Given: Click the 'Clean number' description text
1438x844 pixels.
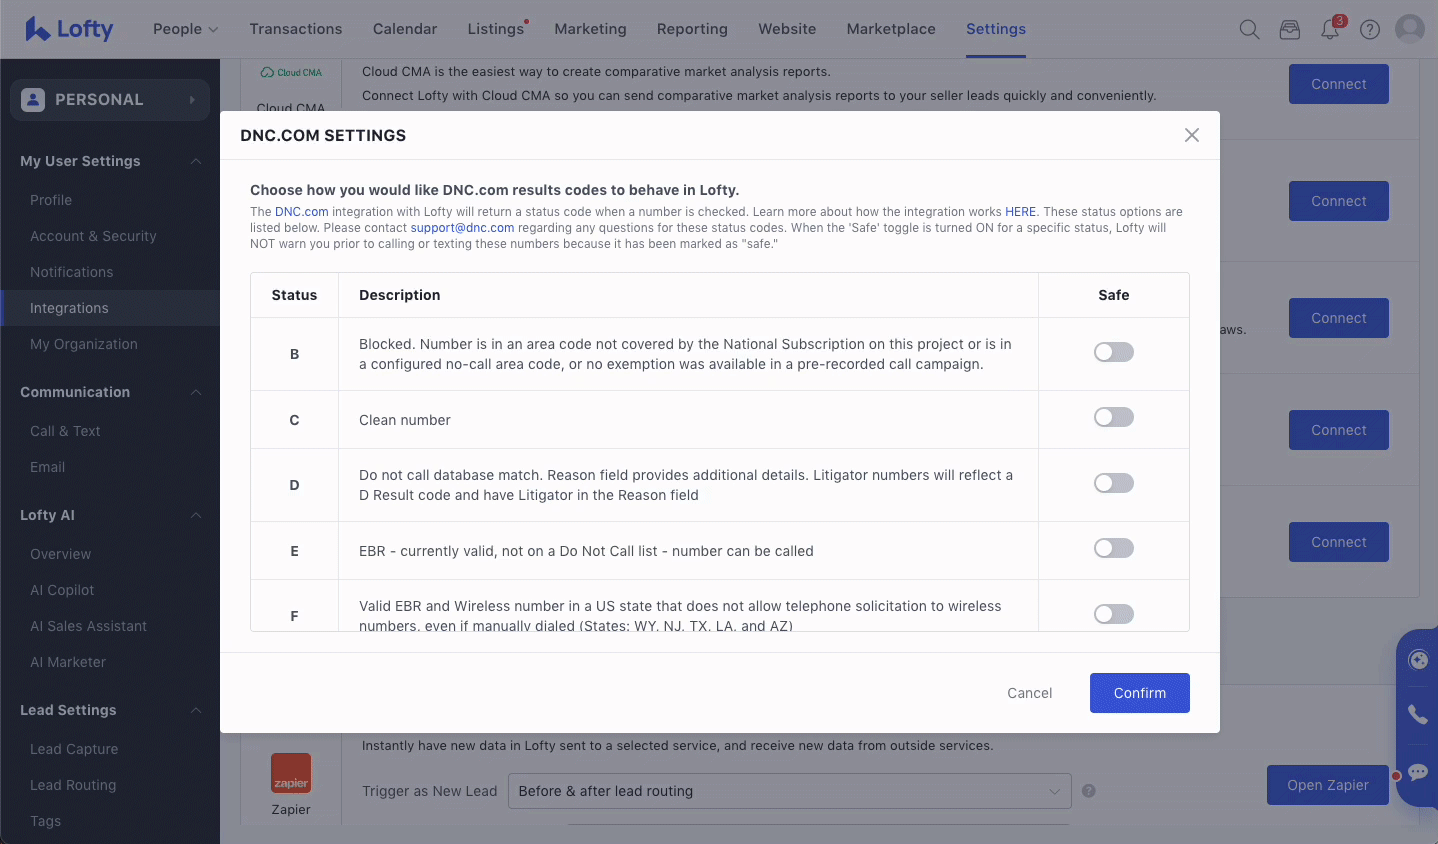Looking at the screenshot, I should [x=405, y=420].
